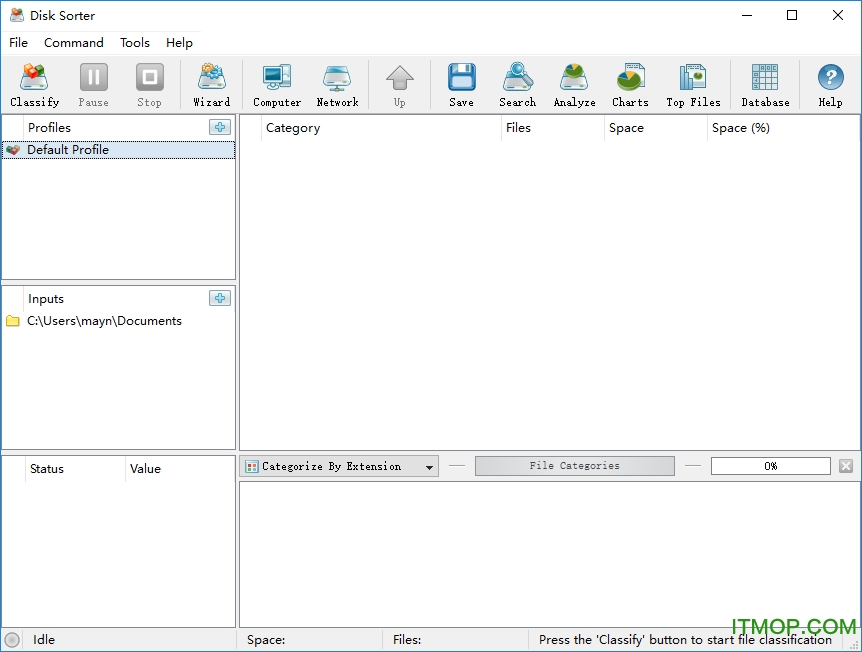Screen dimensions: 862x652
Task: Start classification with the Classify icon
Action: [x=34, y=85]
